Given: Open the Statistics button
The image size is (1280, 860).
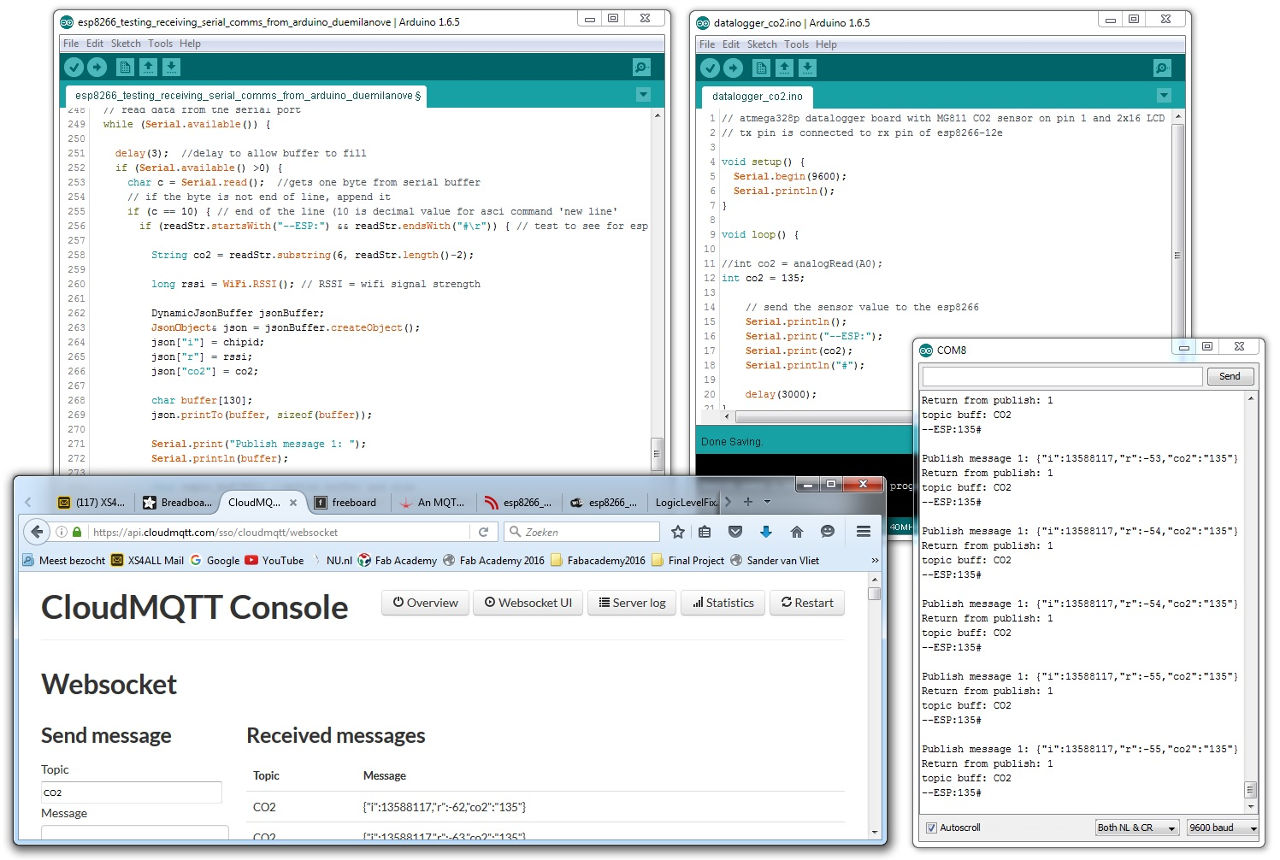Looking at the screenshot, I should pos(723,603).
